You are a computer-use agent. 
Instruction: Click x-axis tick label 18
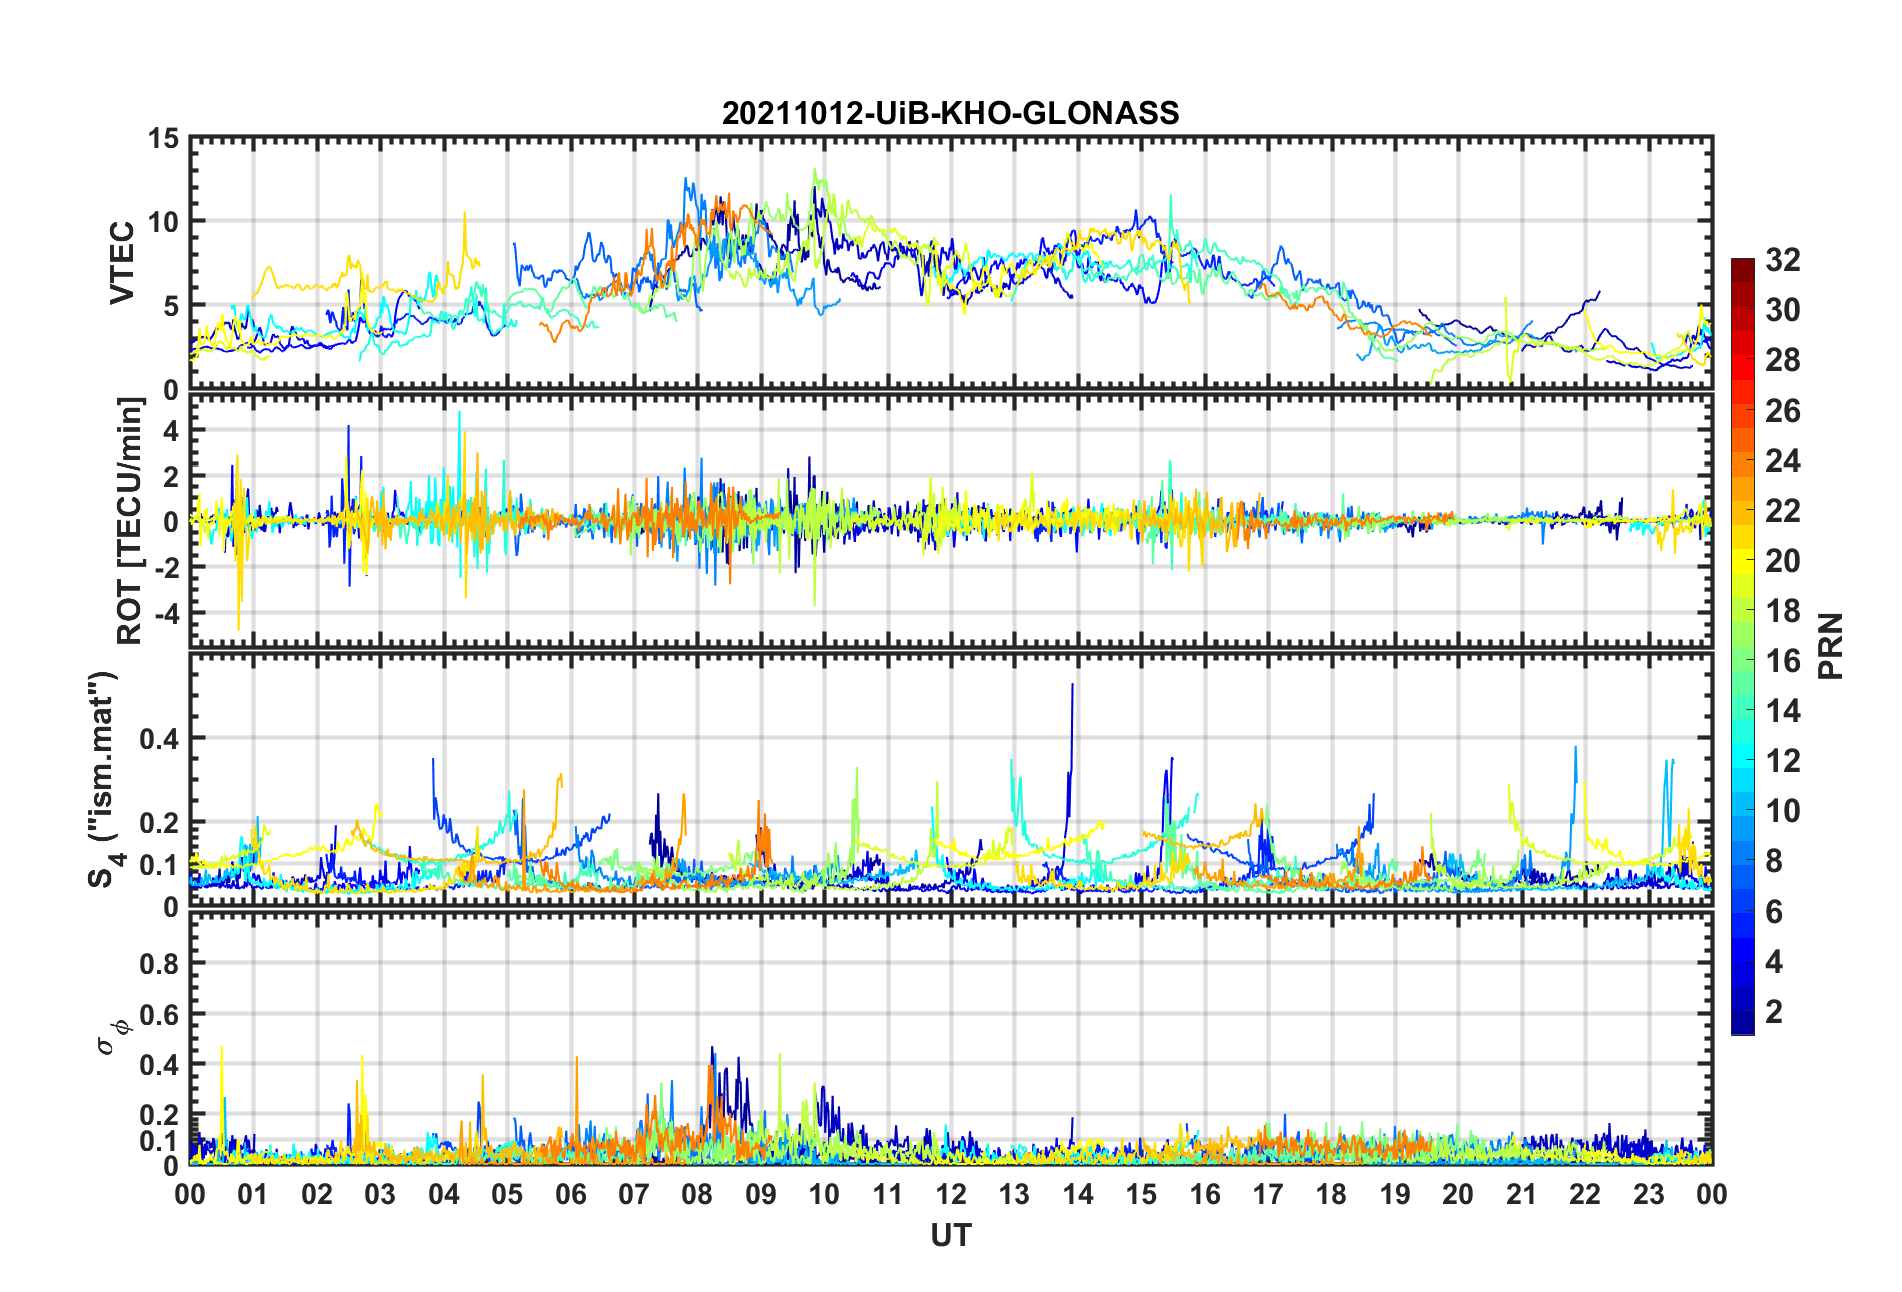(x=1331, y=1194)
